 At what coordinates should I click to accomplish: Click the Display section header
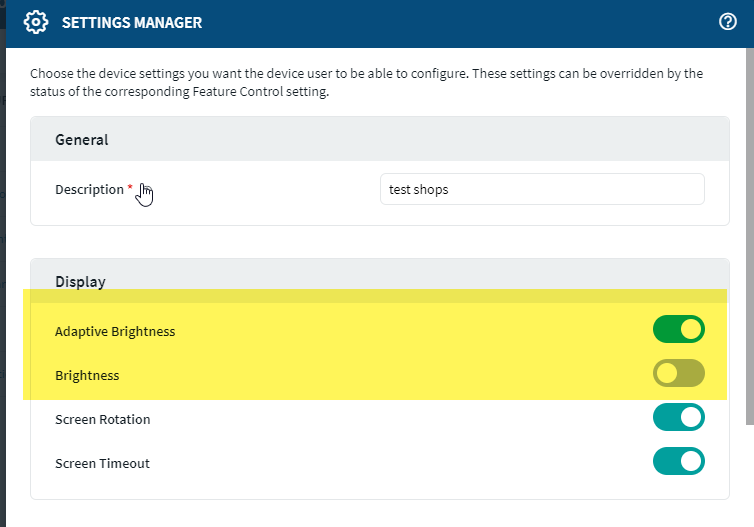click(x=80, y=282)
